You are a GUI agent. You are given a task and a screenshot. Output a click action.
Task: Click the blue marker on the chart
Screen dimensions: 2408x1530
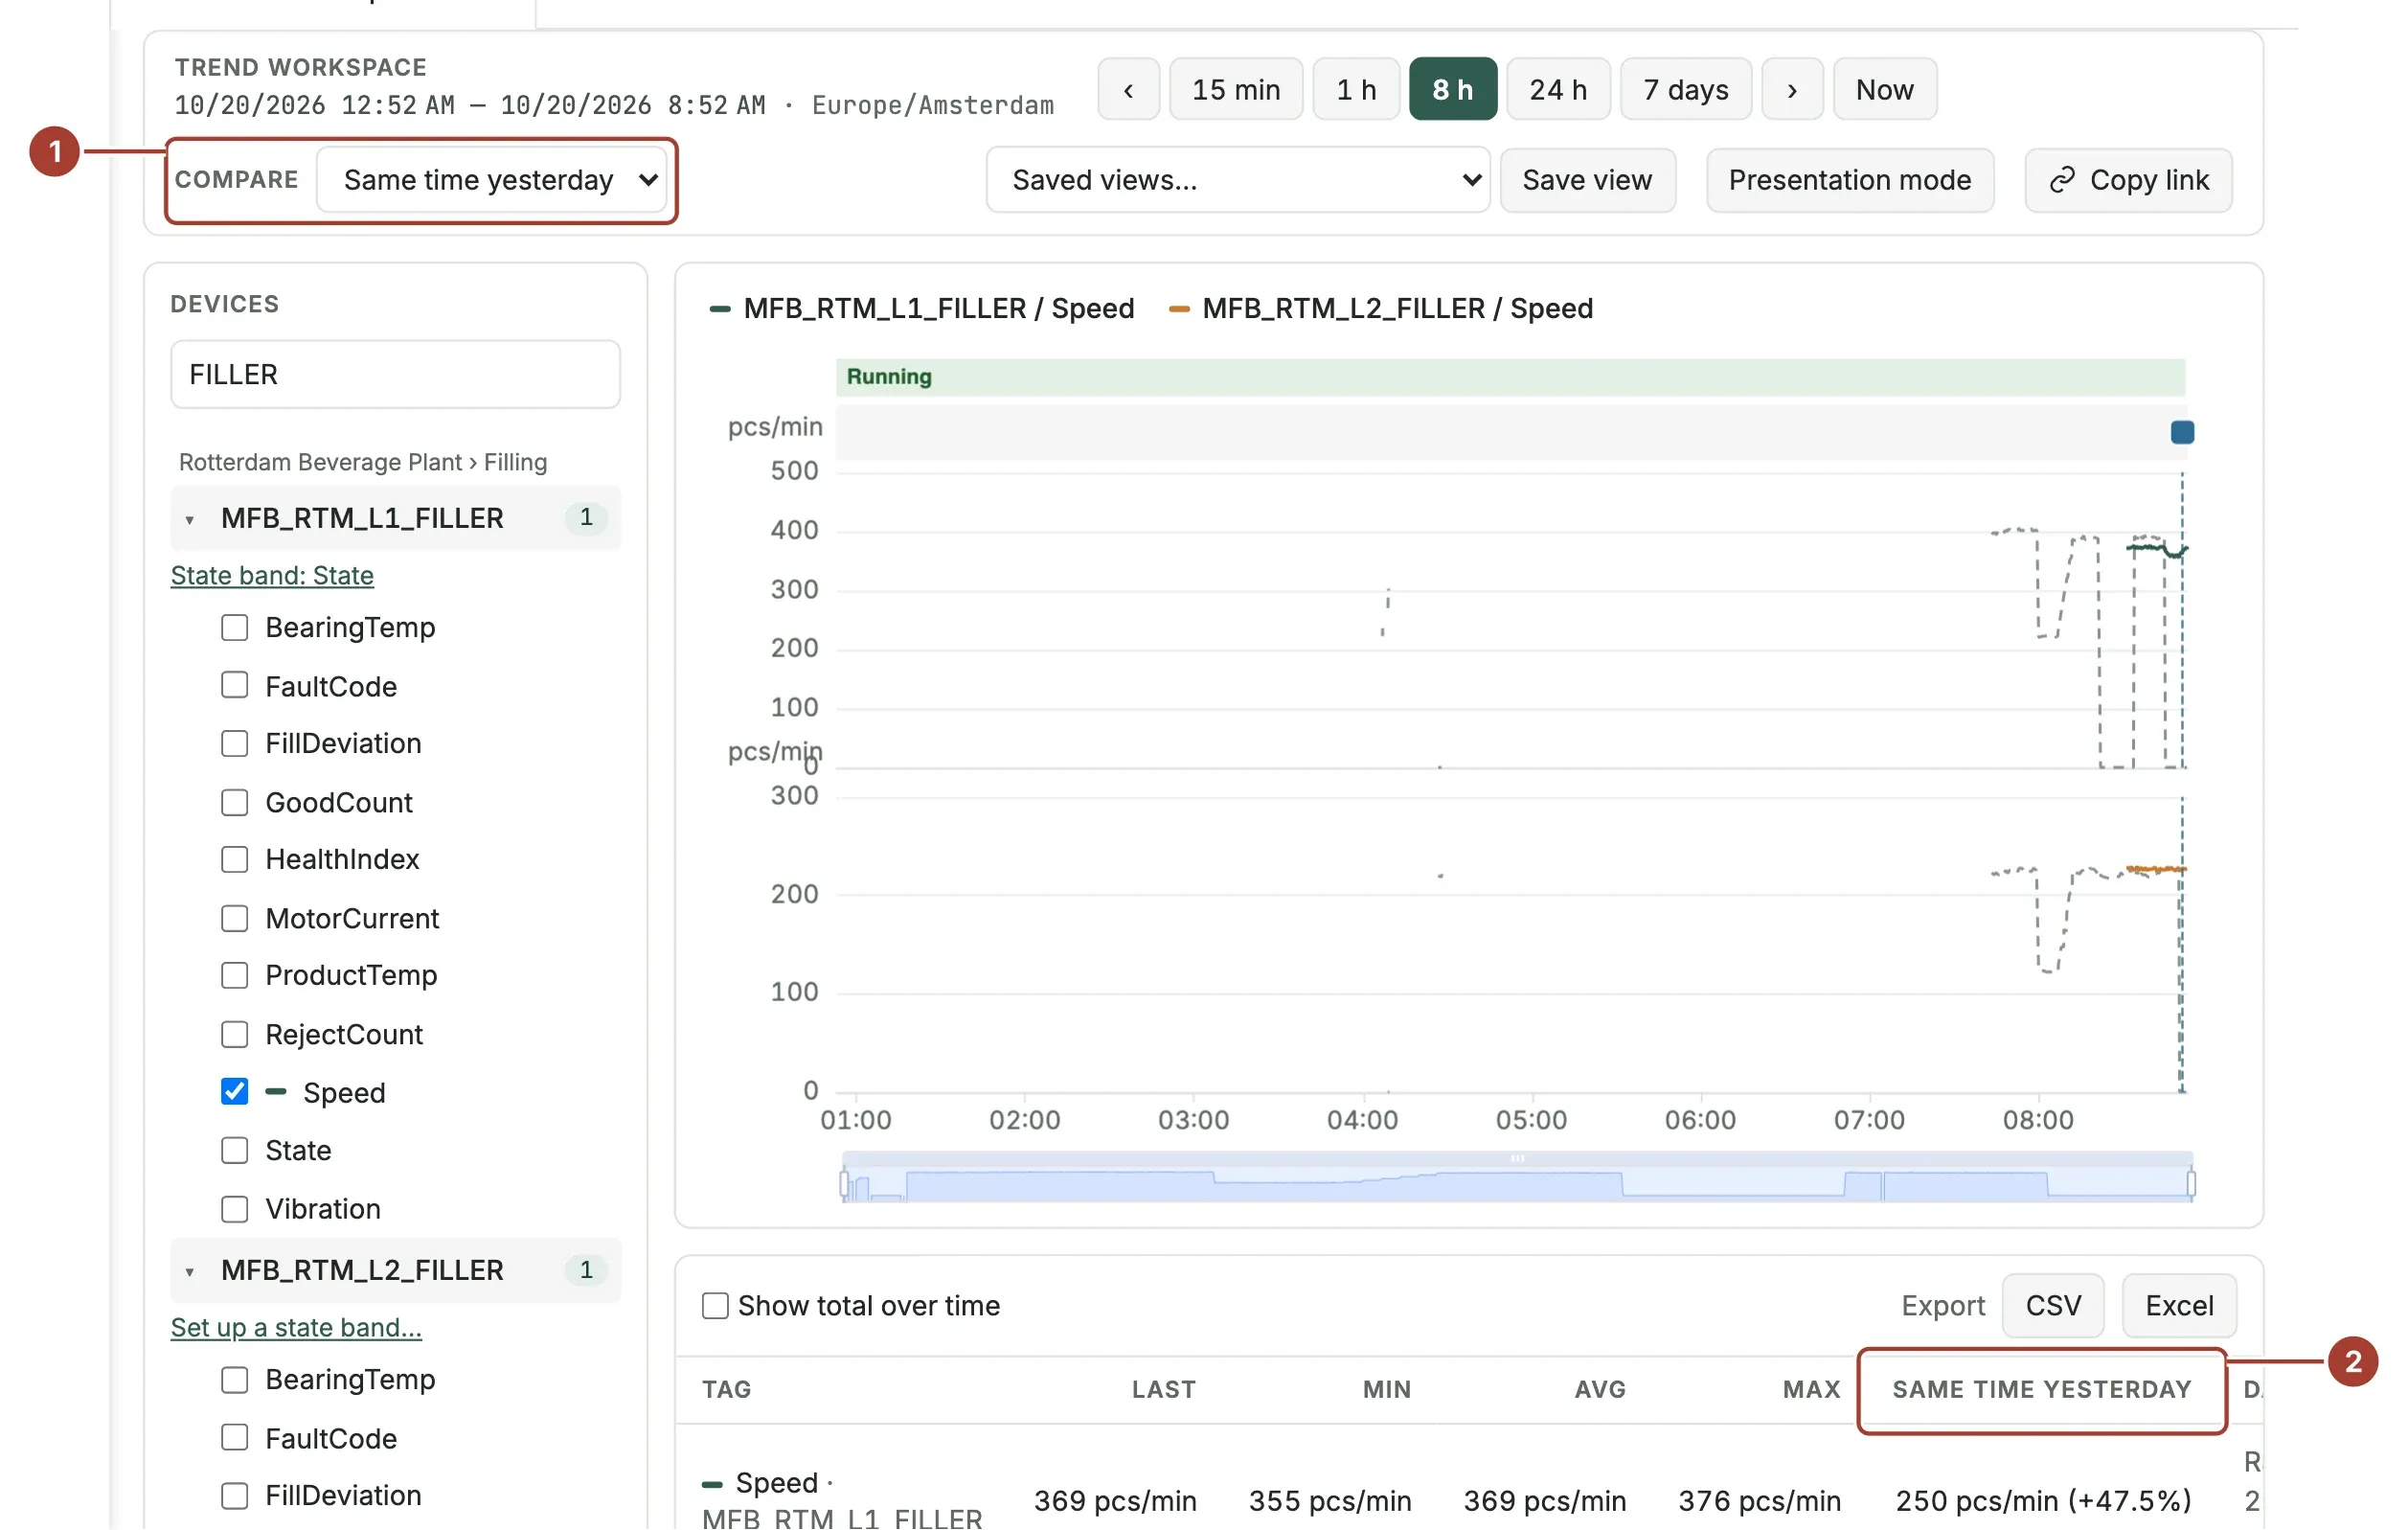[2182, 432]
